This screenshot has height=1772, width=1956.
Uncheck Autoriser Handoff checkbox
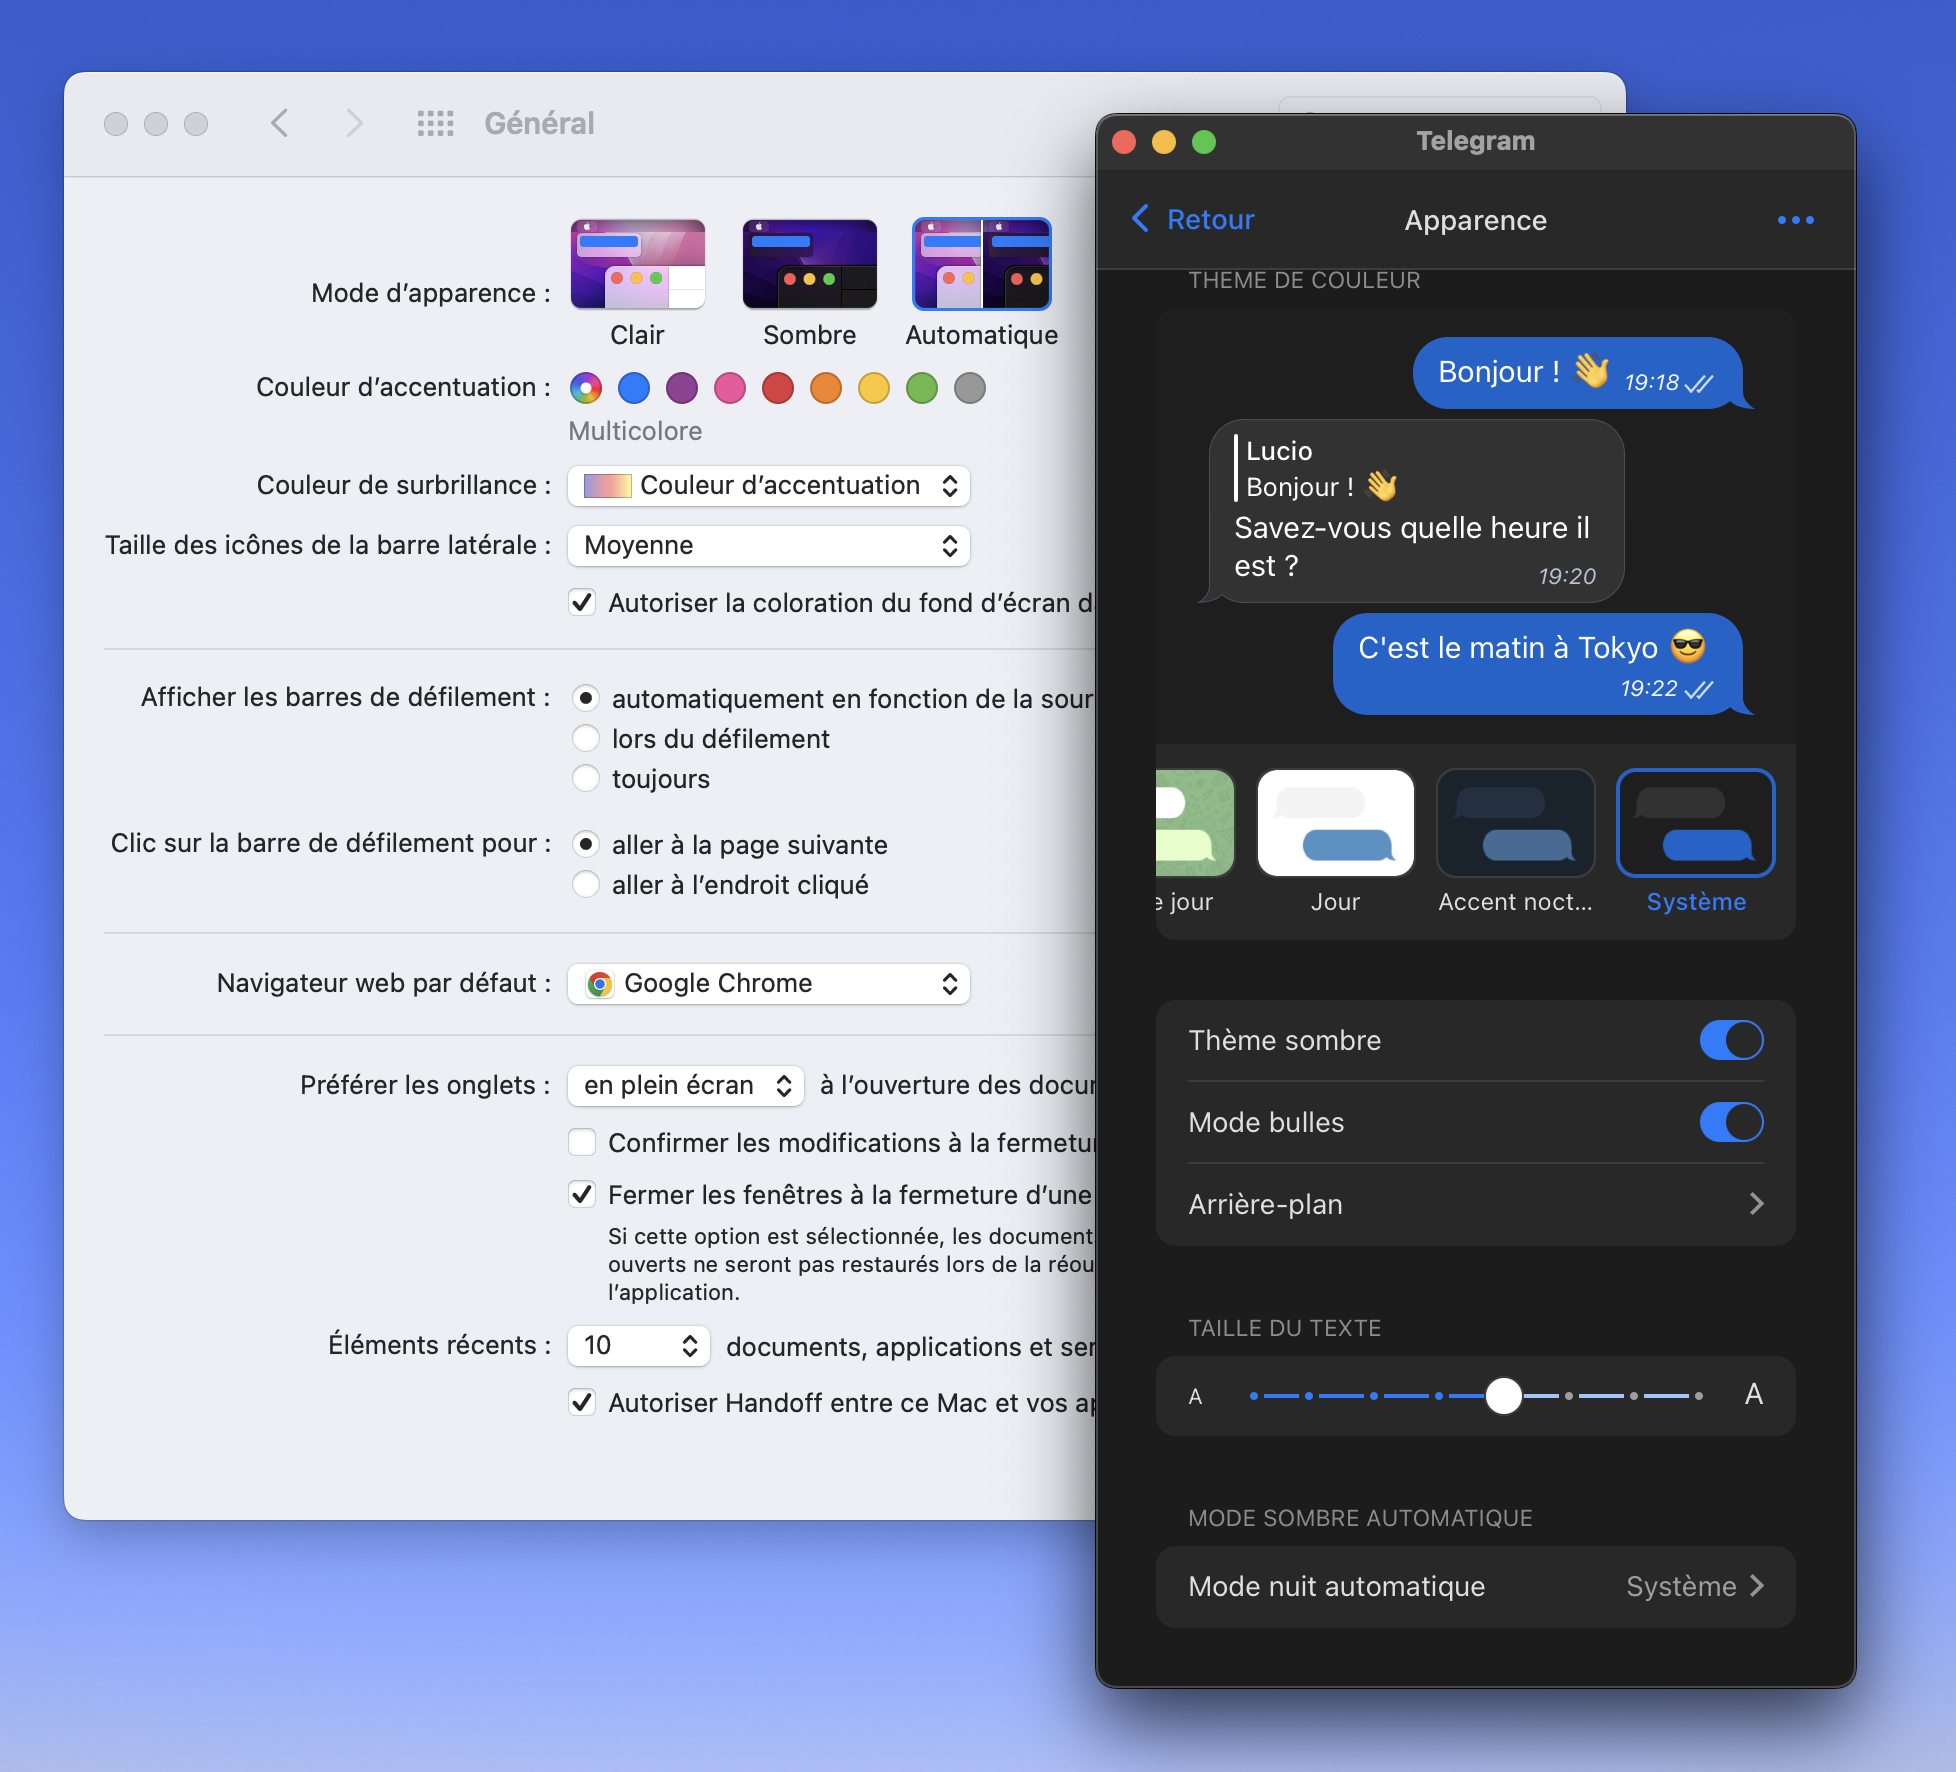pos(582,1402)
